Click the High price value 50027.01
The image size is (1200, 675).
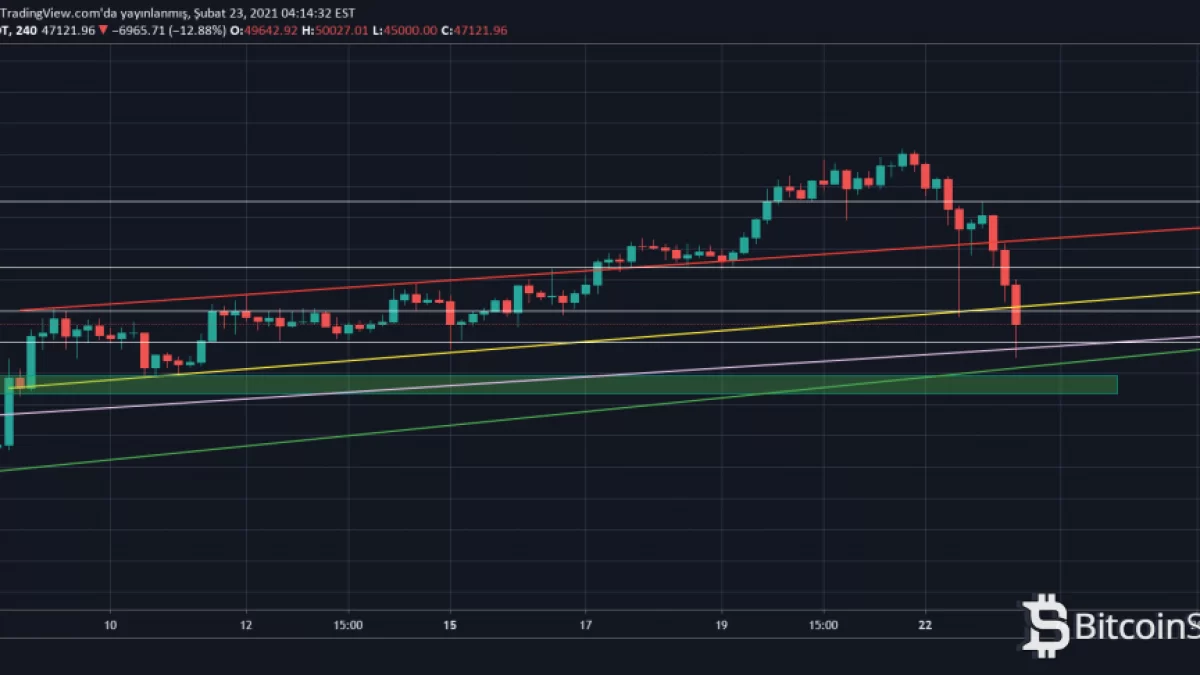(x=344, y=31)
